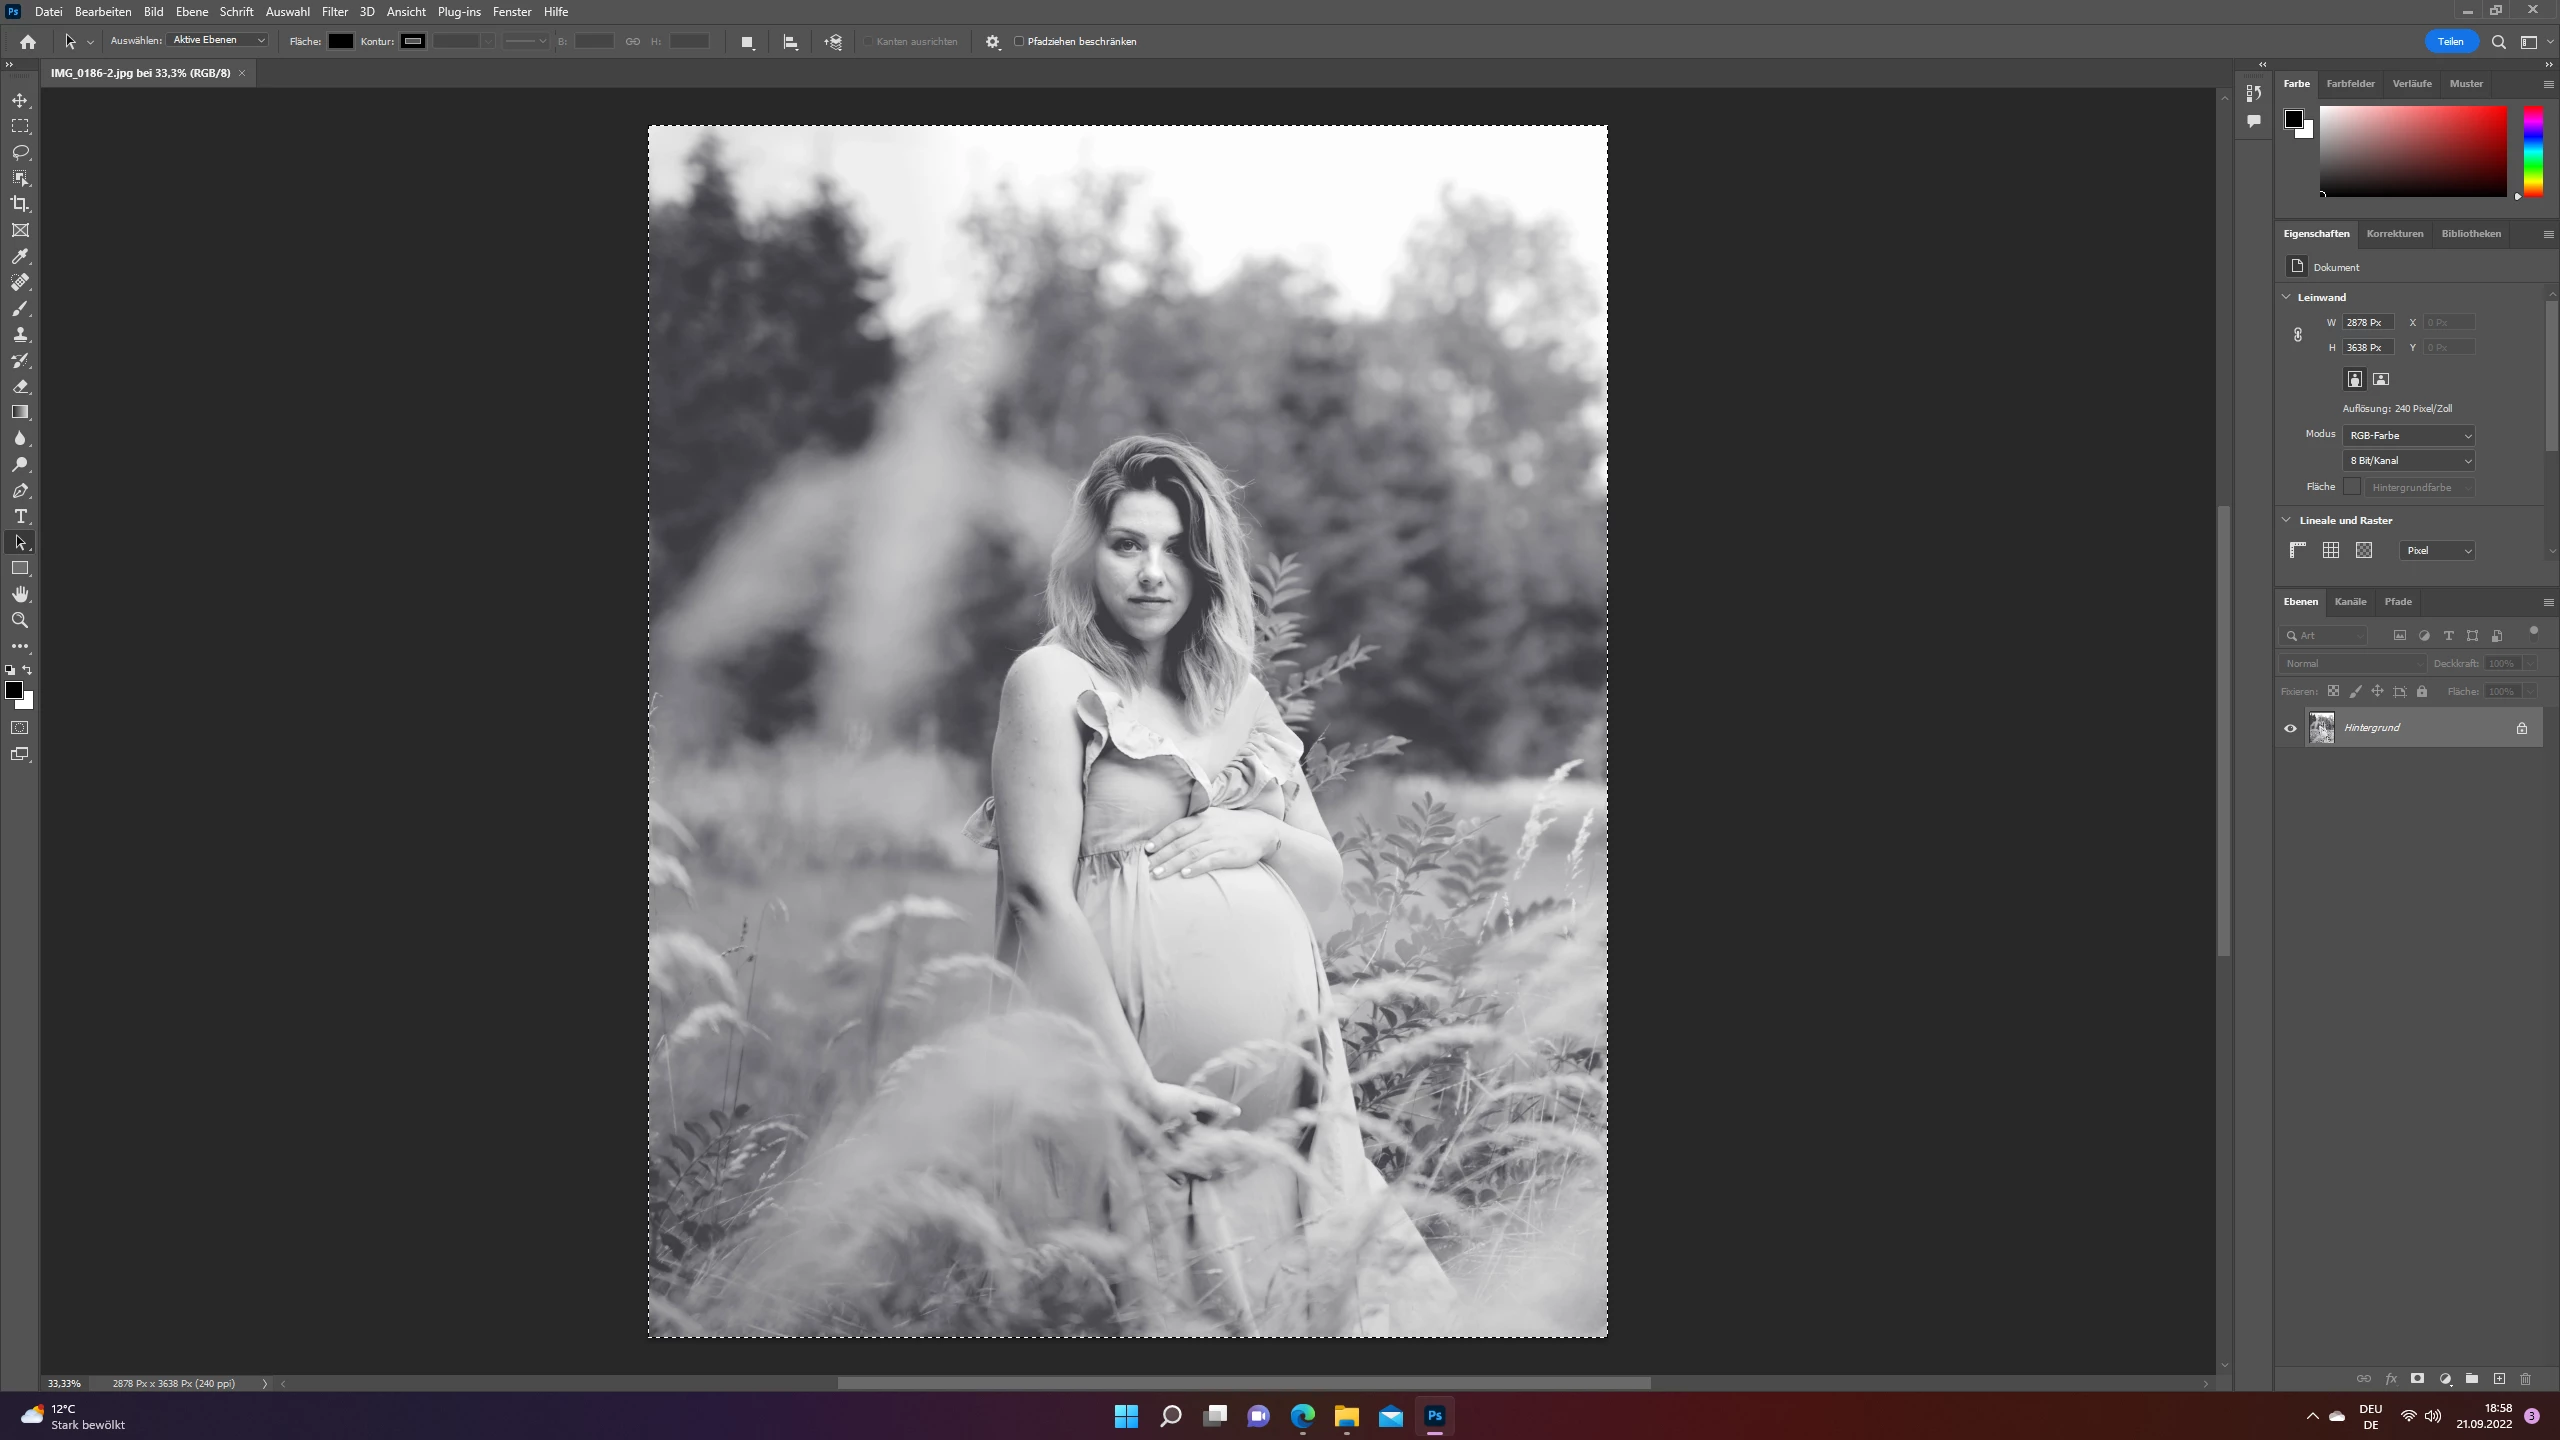Switch to the Kanäle tab
This screenshot has height=1440, width=2560.
(x=2350, y=601)
